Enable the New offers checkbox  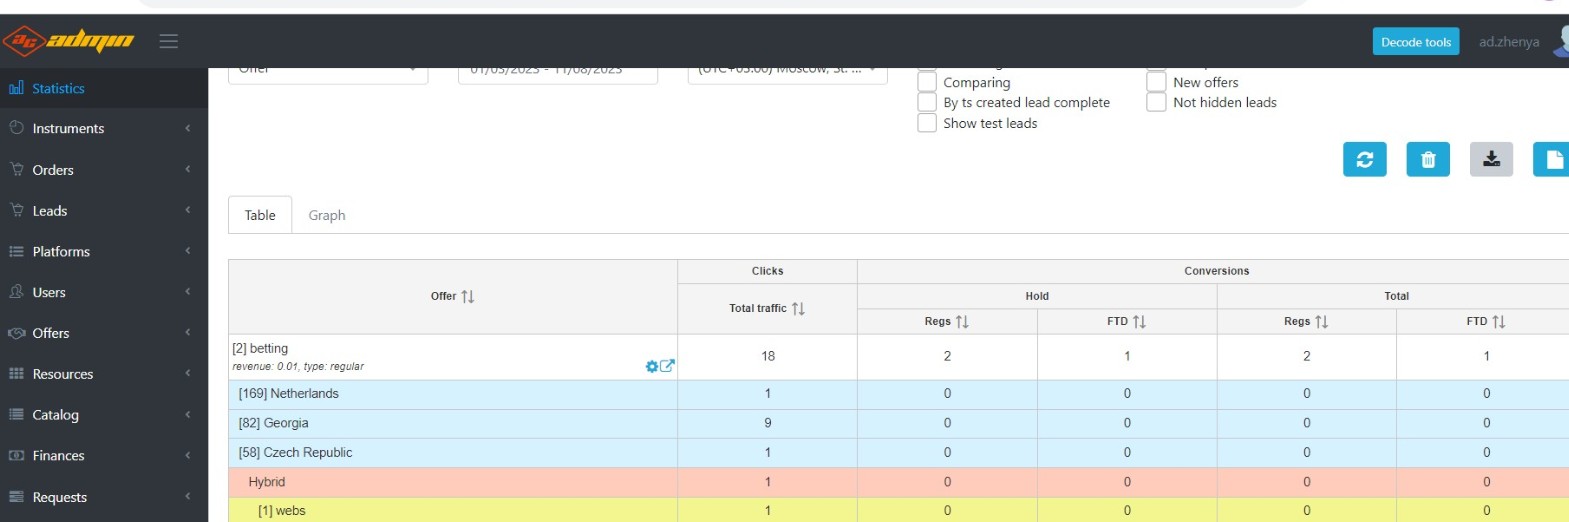(x=1156, y=82)
